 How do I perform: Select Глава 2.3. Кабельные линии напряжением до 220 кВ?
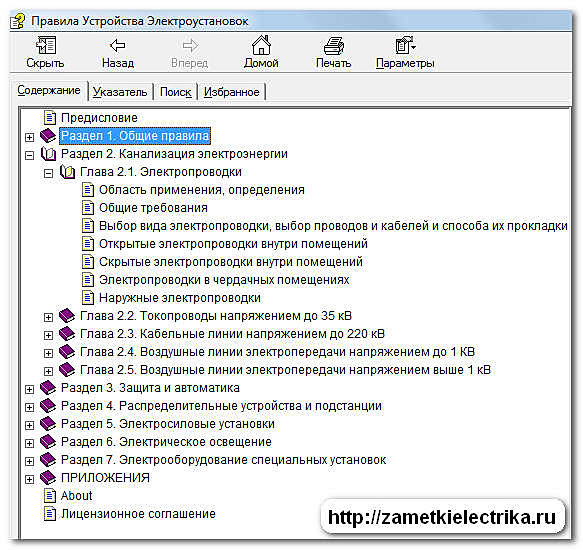tap(232, 334)
